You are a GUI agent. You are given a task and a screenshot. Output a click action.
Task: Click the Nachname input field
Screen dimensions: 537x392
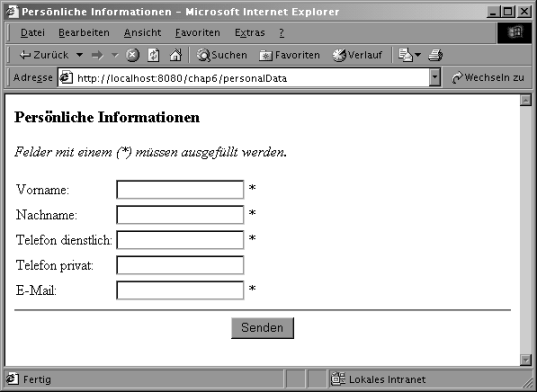pyautogui.click(x=180, y=215)
